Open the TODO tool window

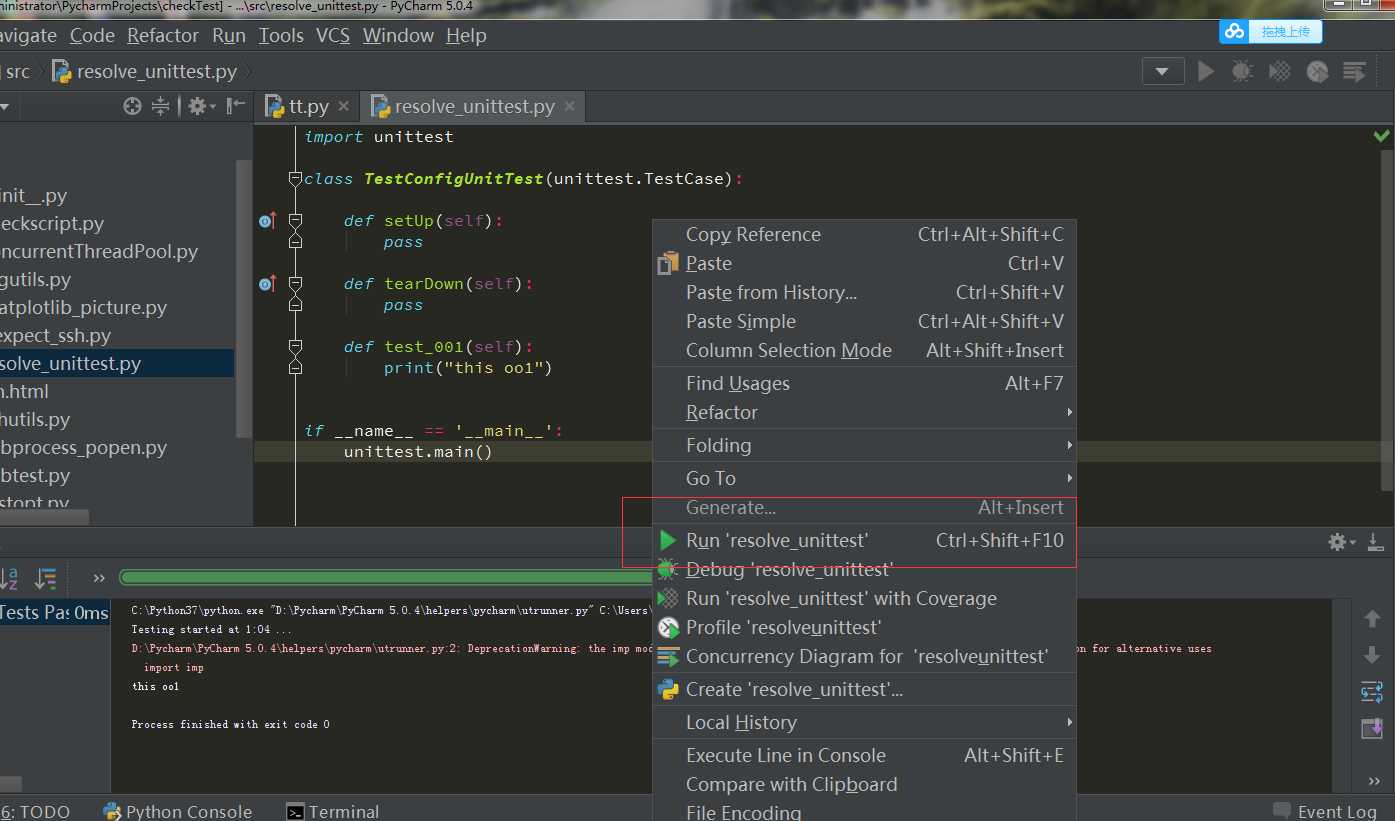(x=35, y=811)
